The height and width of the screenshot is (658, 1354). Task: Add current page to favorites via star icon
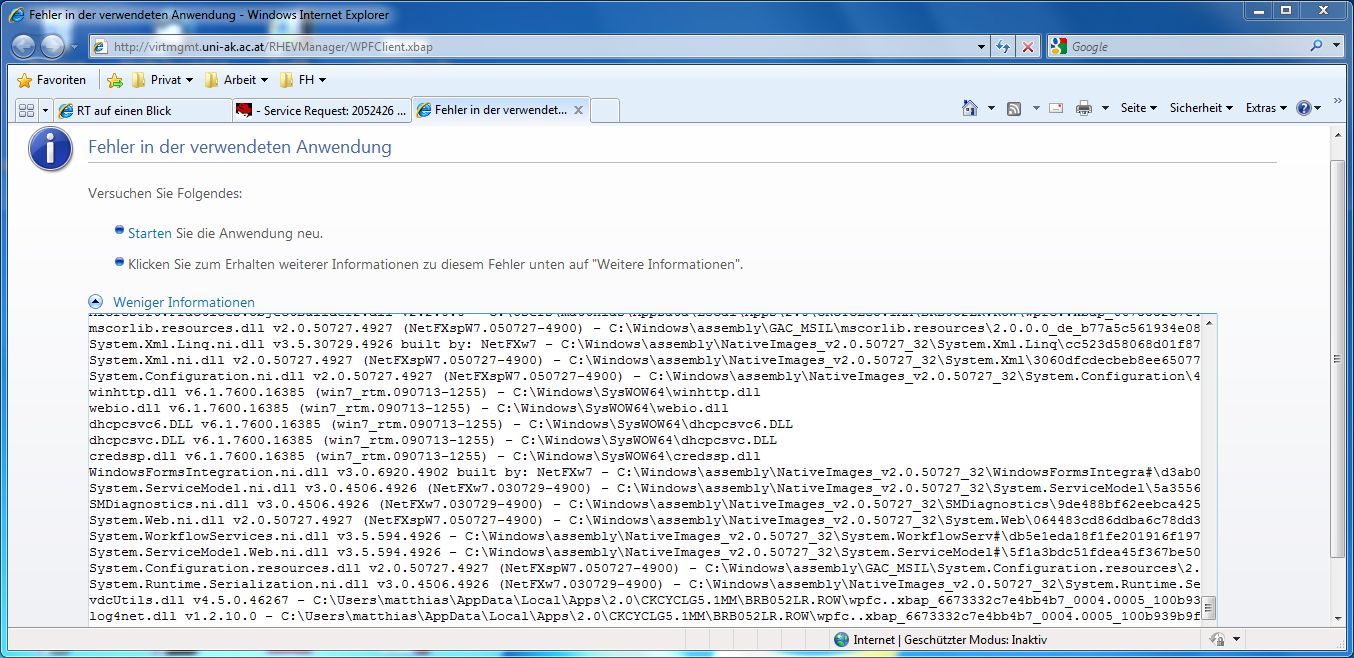point(115,79)
